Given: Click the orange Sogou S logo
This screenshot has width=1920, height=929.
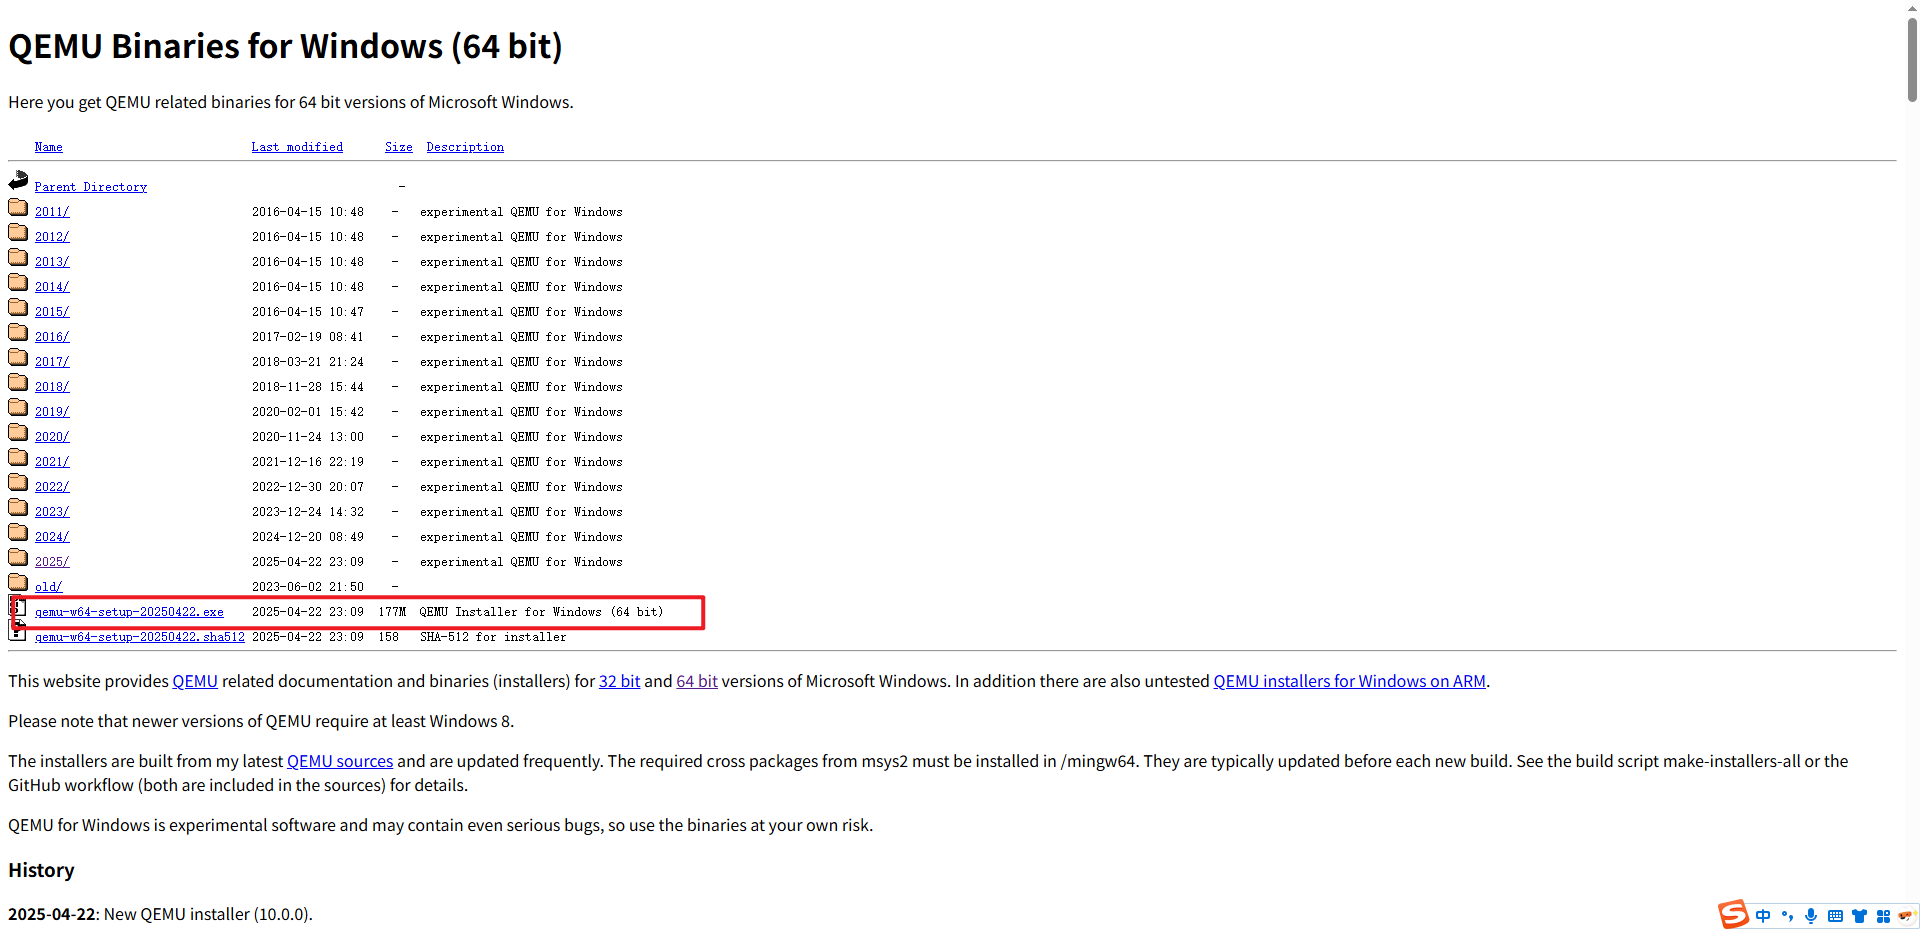Looking at the screenshot, I should tap(1734, 914).
